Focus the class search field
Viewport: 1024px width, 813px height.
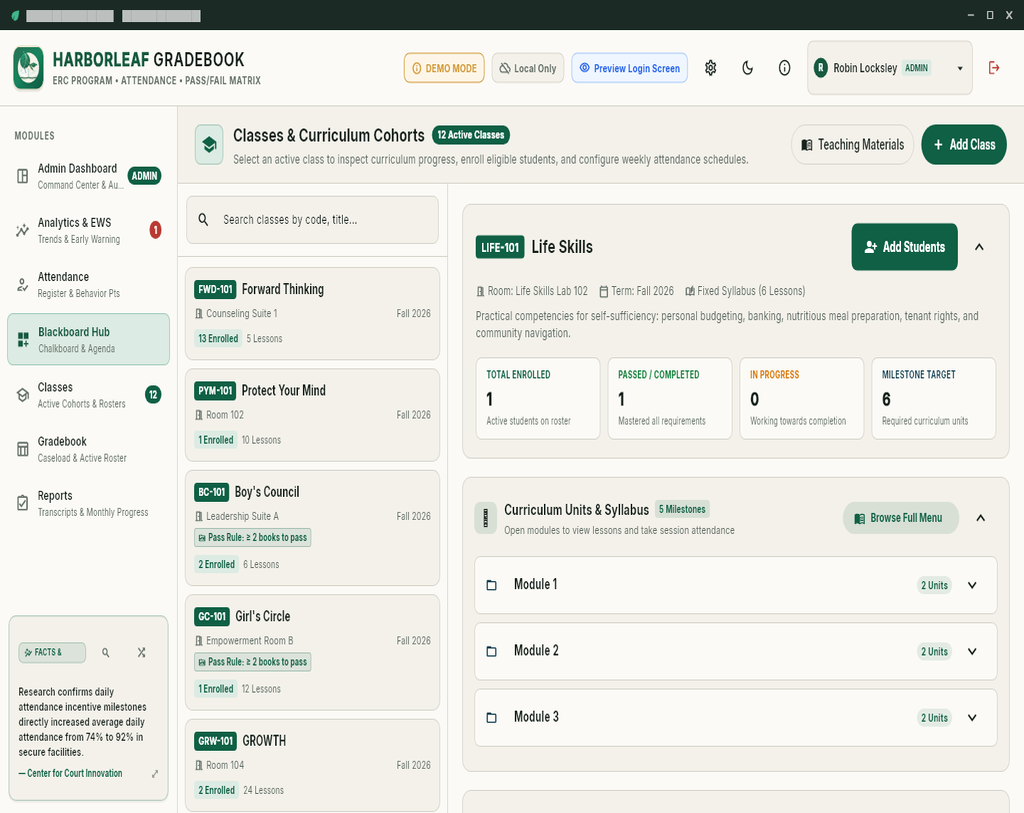(313, 220)
